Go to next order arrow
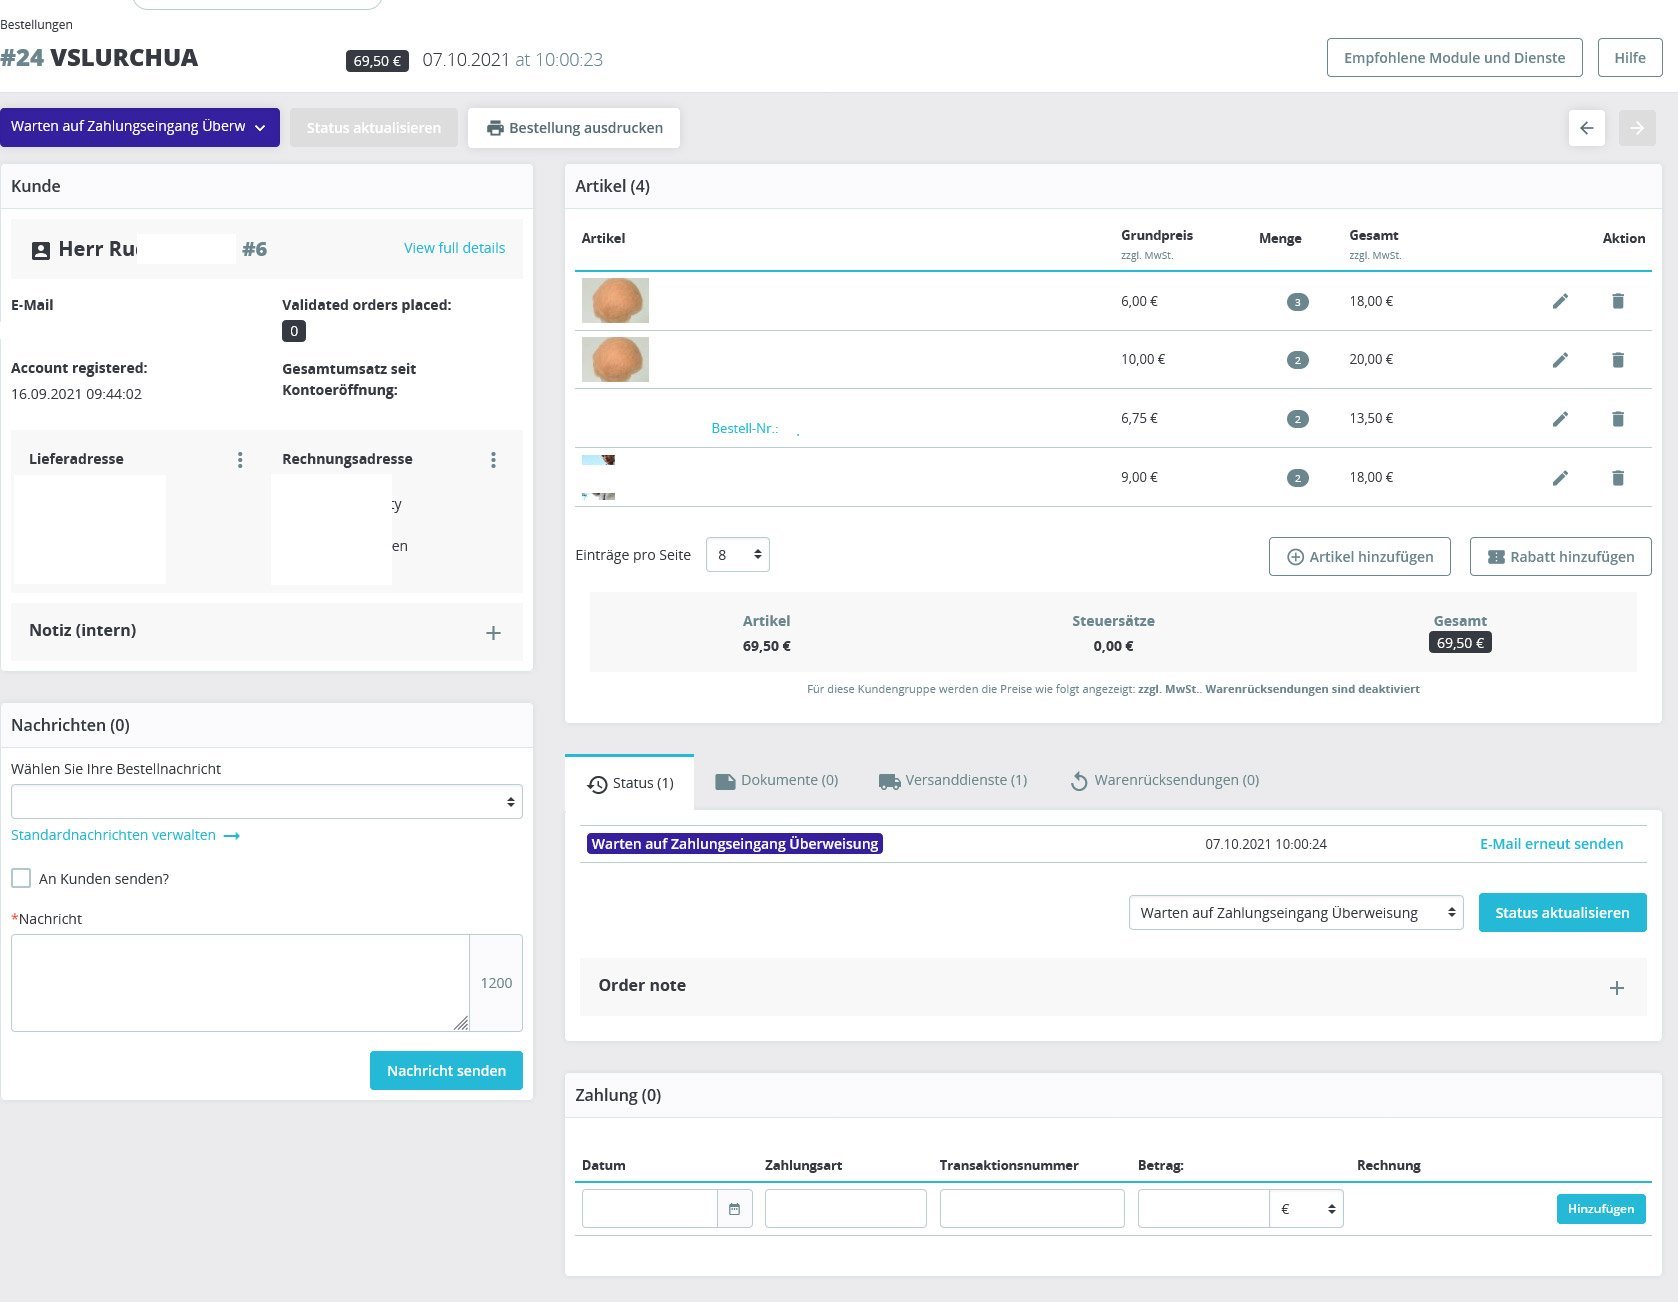Image resolution: width=1678 pixels, height=1302 pixels. pyautogui.click(x=1637, y=128)
